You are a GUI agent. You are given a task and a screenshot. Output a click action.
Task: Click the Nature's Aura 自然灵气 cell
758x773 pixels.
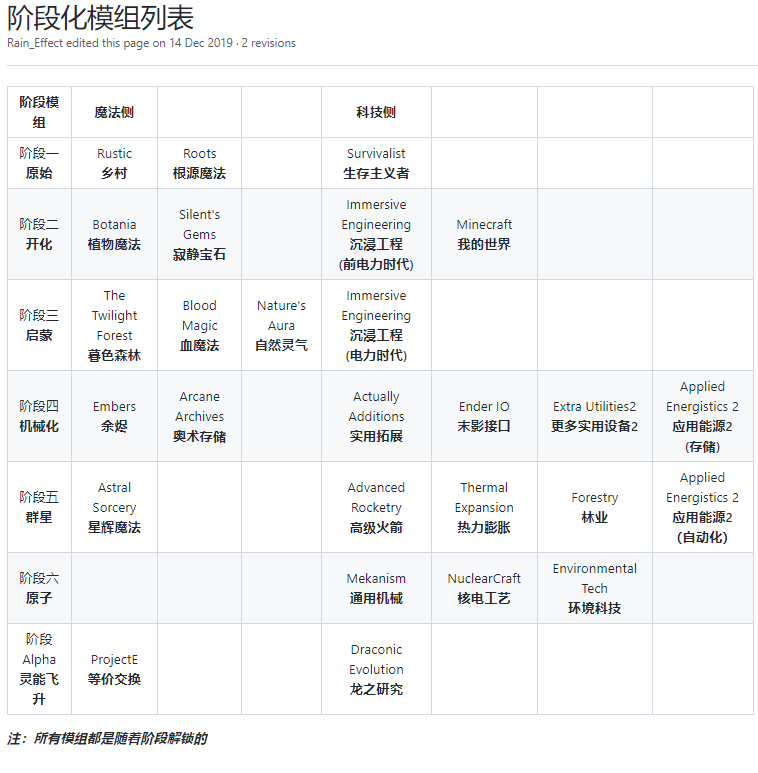tap(281, 325)
